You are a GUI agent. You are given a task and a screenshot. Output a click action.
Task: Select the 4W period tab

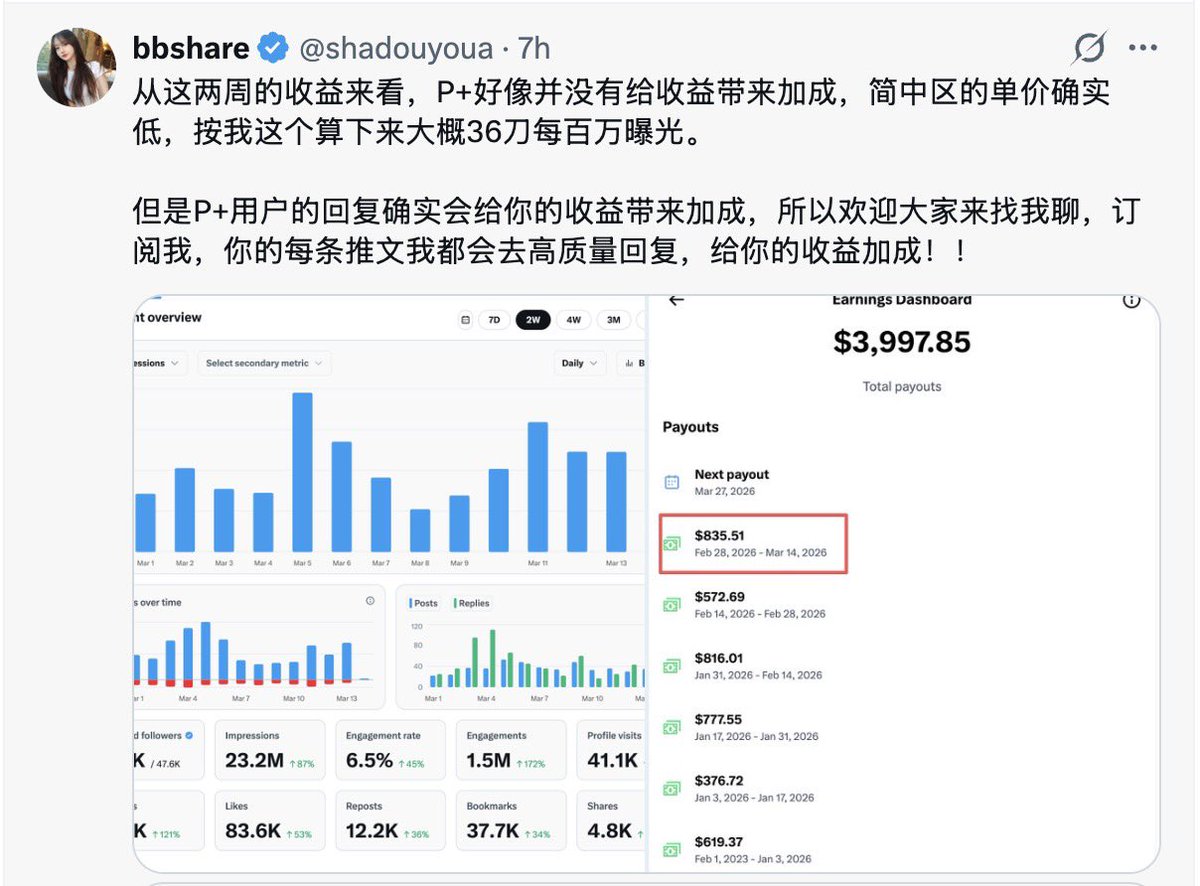[572, 320]
